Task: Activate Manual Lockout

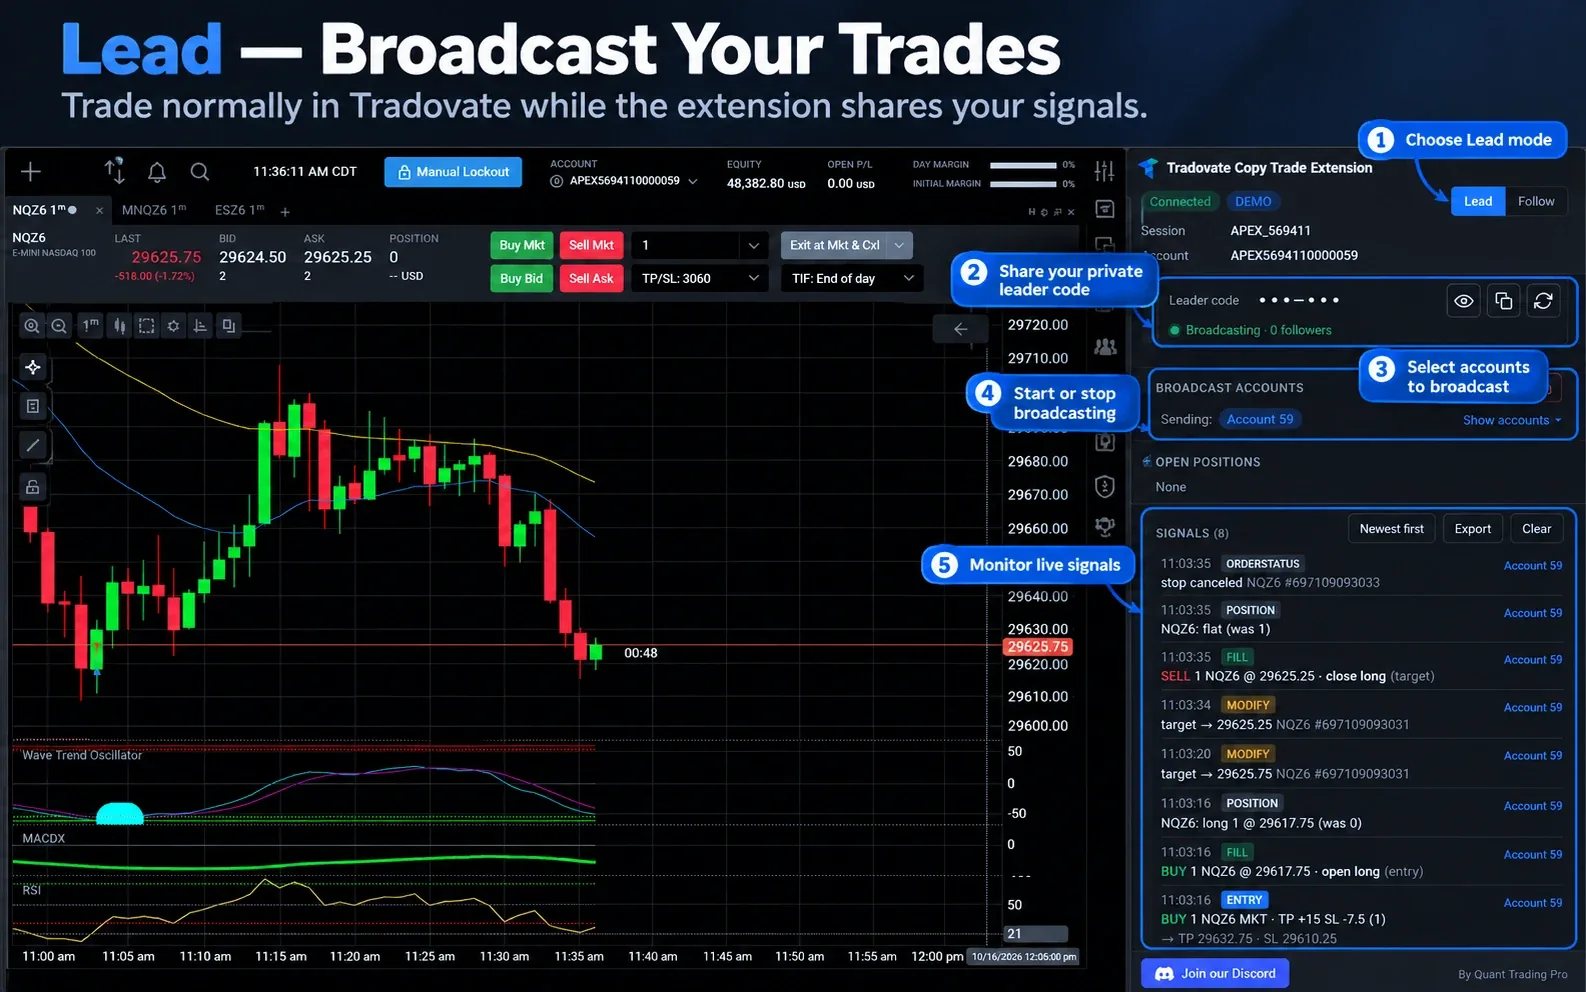Action: pyautogui.click(x=453, y=172)
